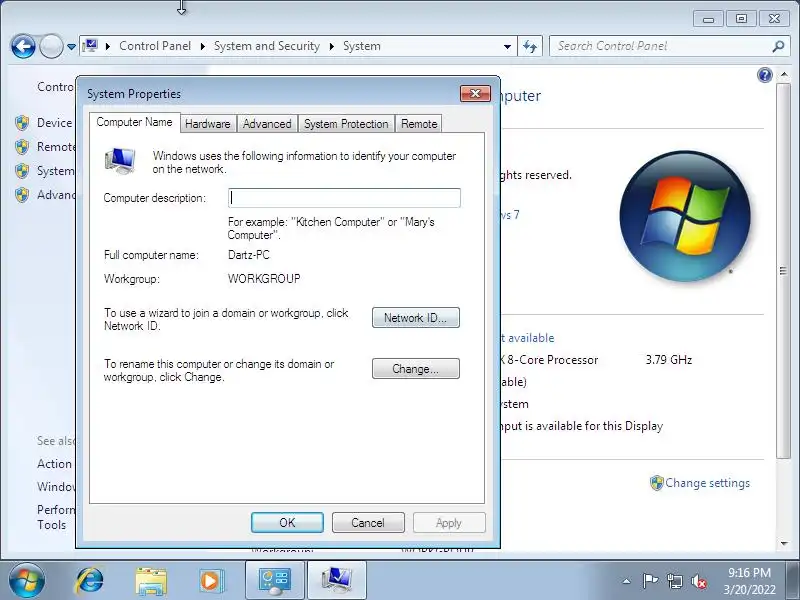Show hidden tray icons arrow

coord(627,581)
